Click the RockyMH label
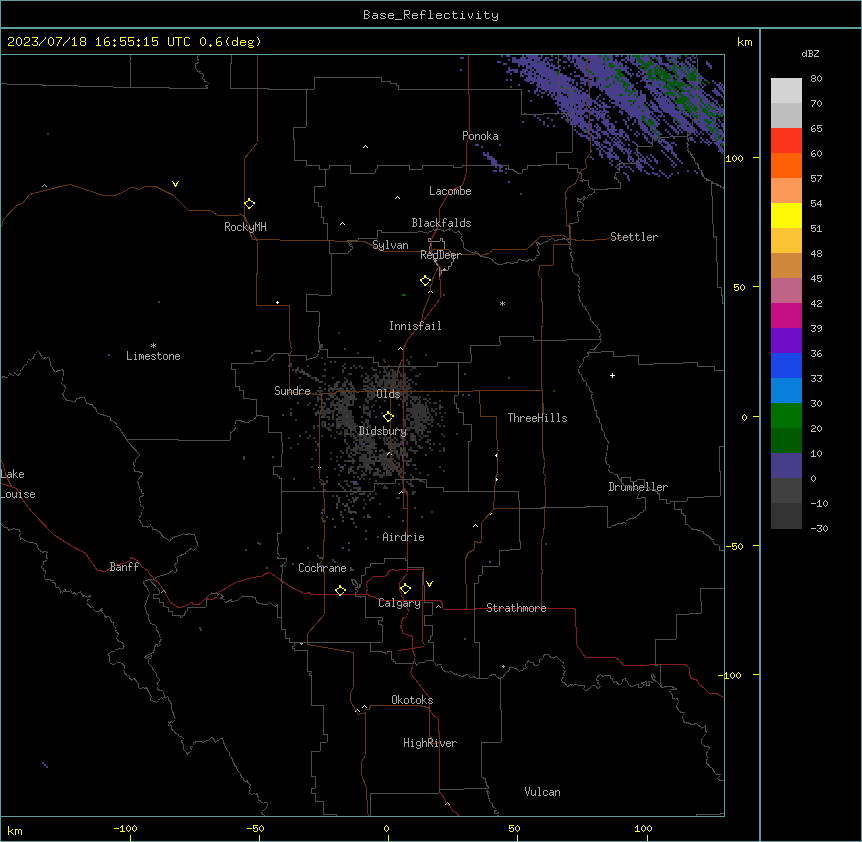 click(x=245, y=227)
